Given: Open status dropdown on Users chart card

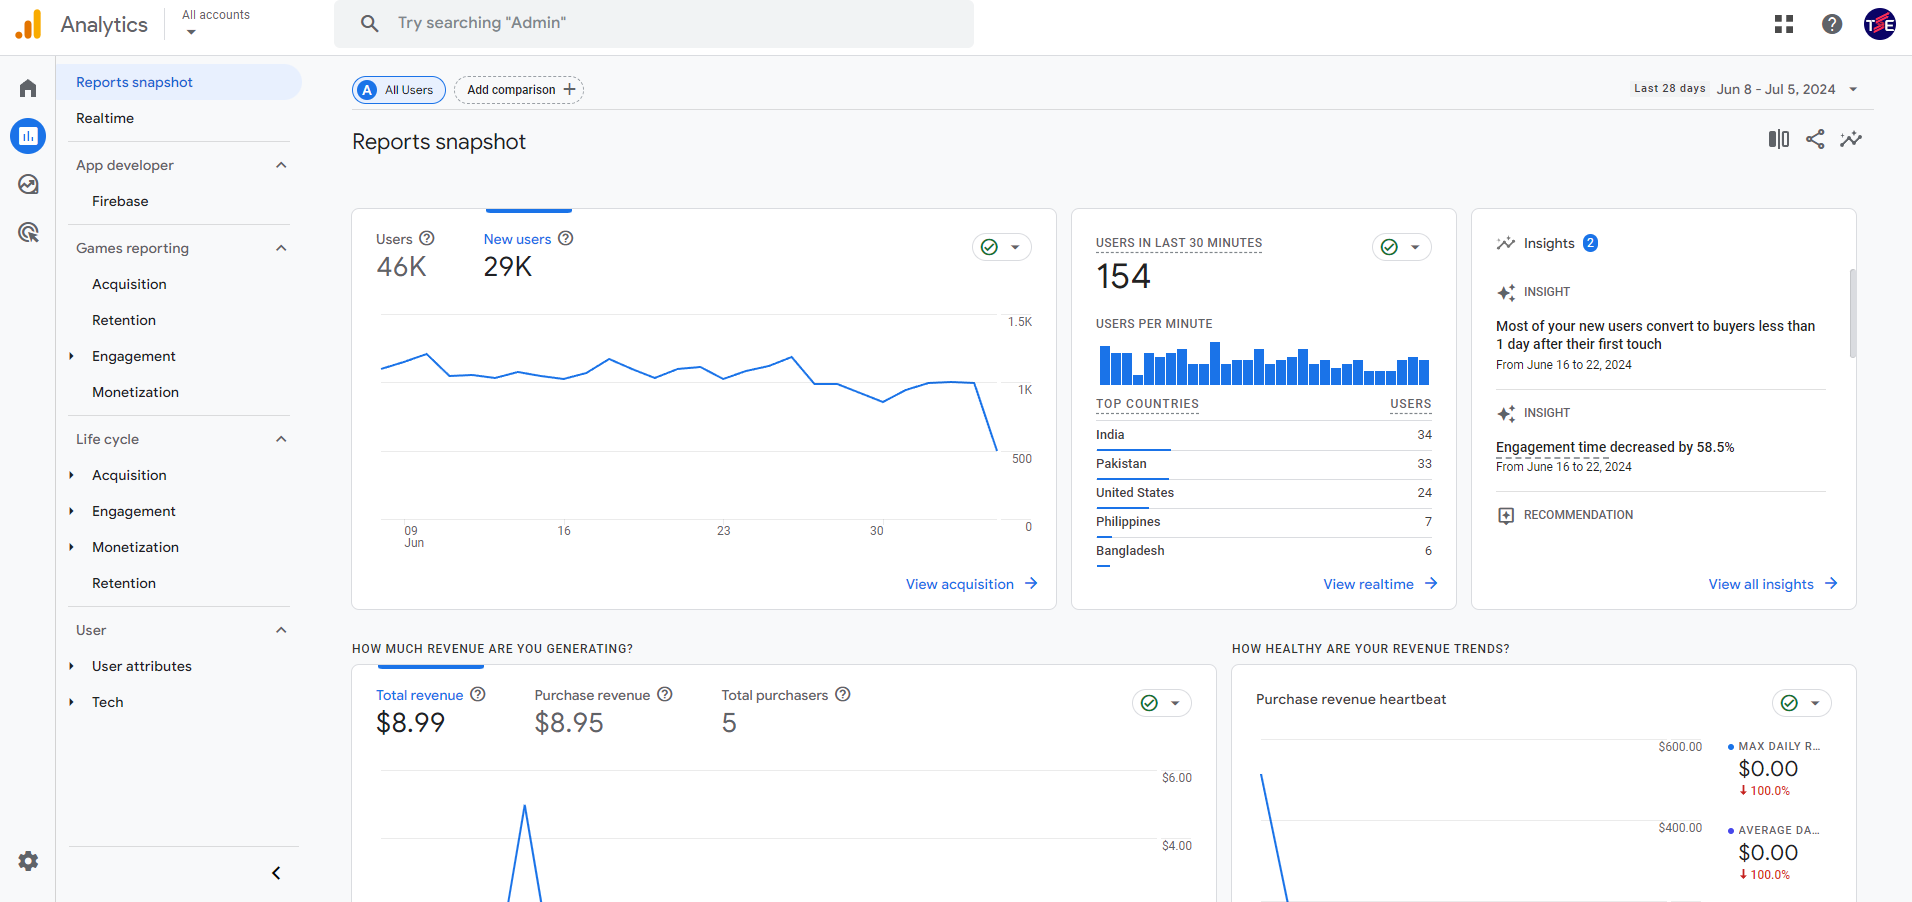Looking at the screenshot, I should tap(1002, 247).
